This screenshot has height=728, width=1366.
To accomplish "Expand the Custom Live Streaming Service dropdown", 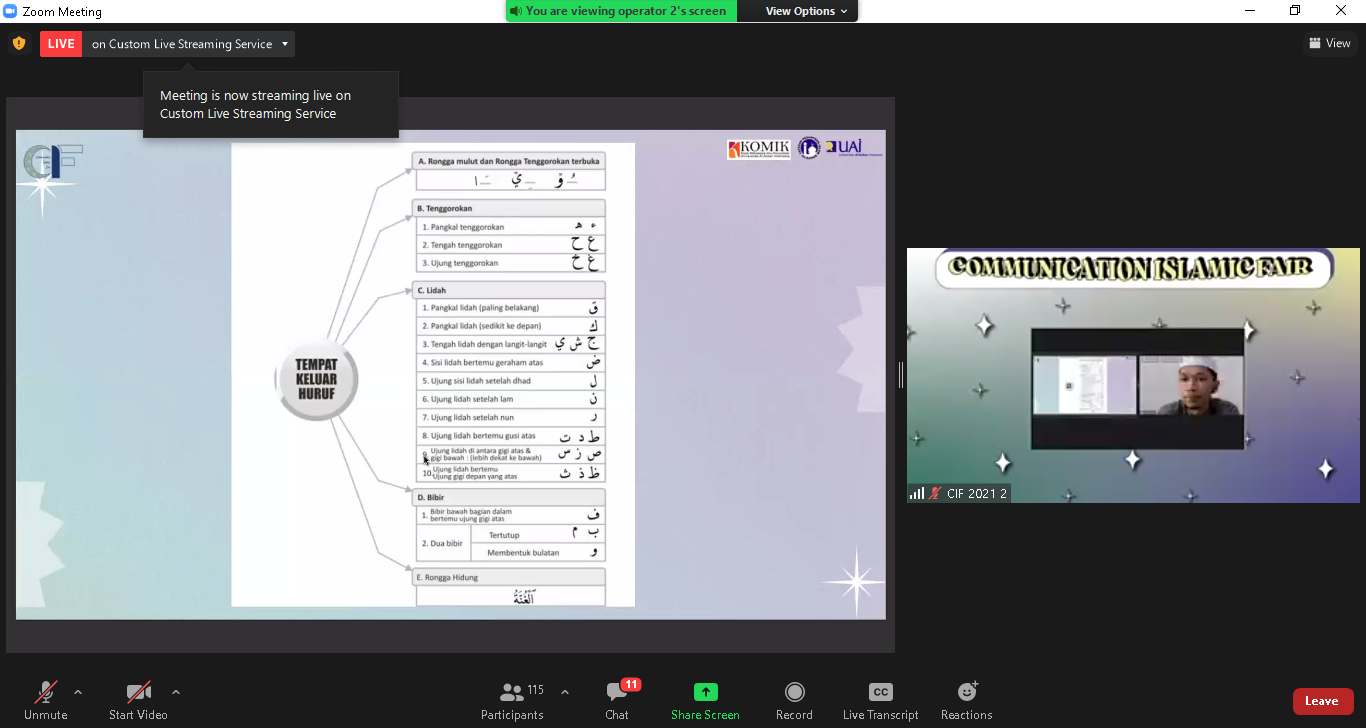I will coord(285,44).
